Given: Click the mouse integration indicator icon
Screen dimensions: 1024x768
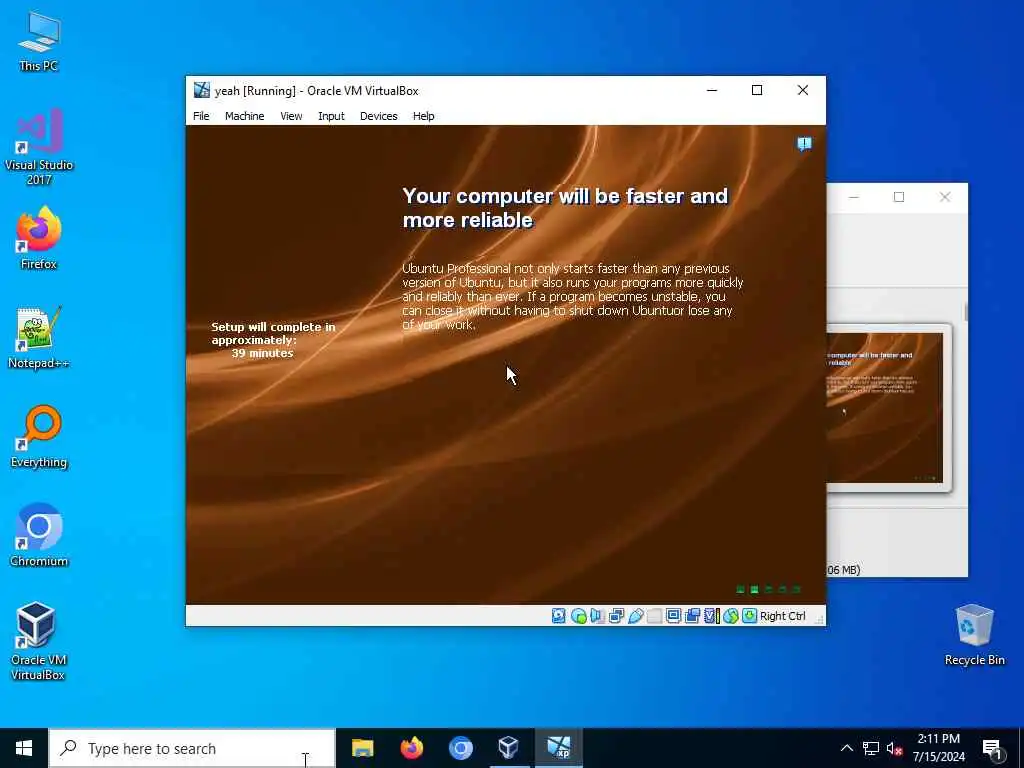Looking at the screenshot, I should (x=731, y=616).
